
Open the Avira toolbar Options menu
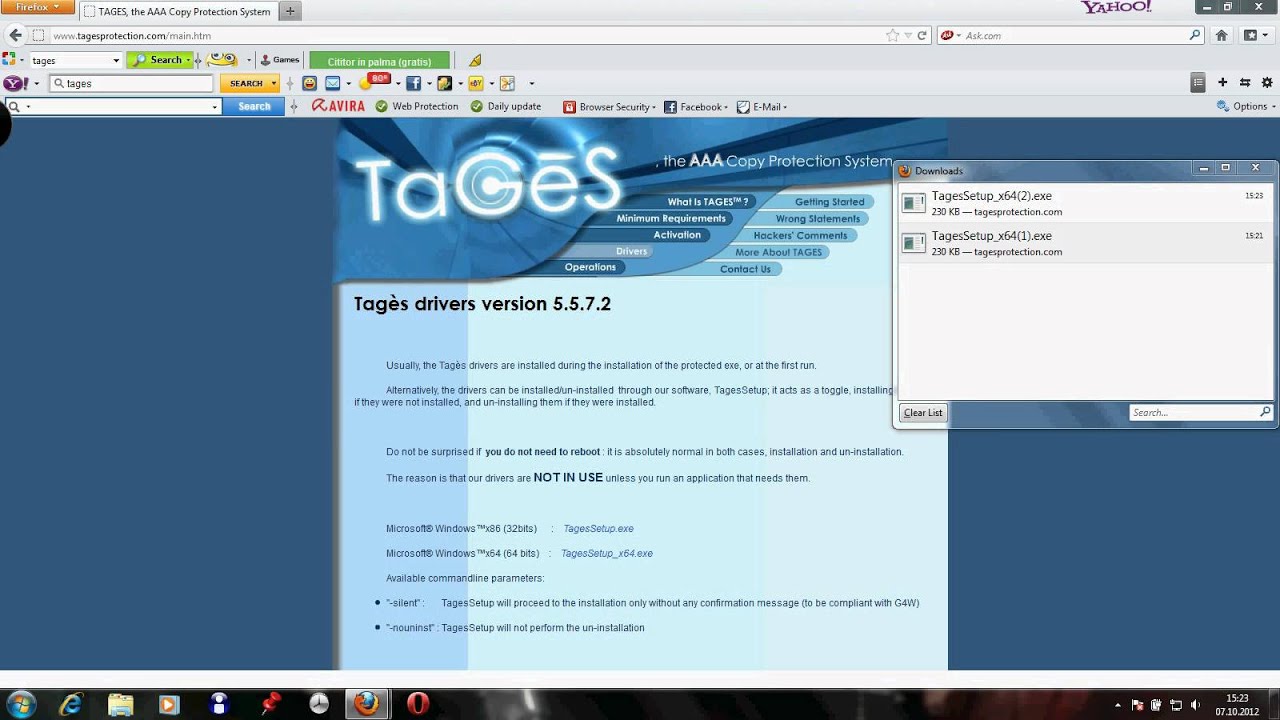(x=1245, y=106)
